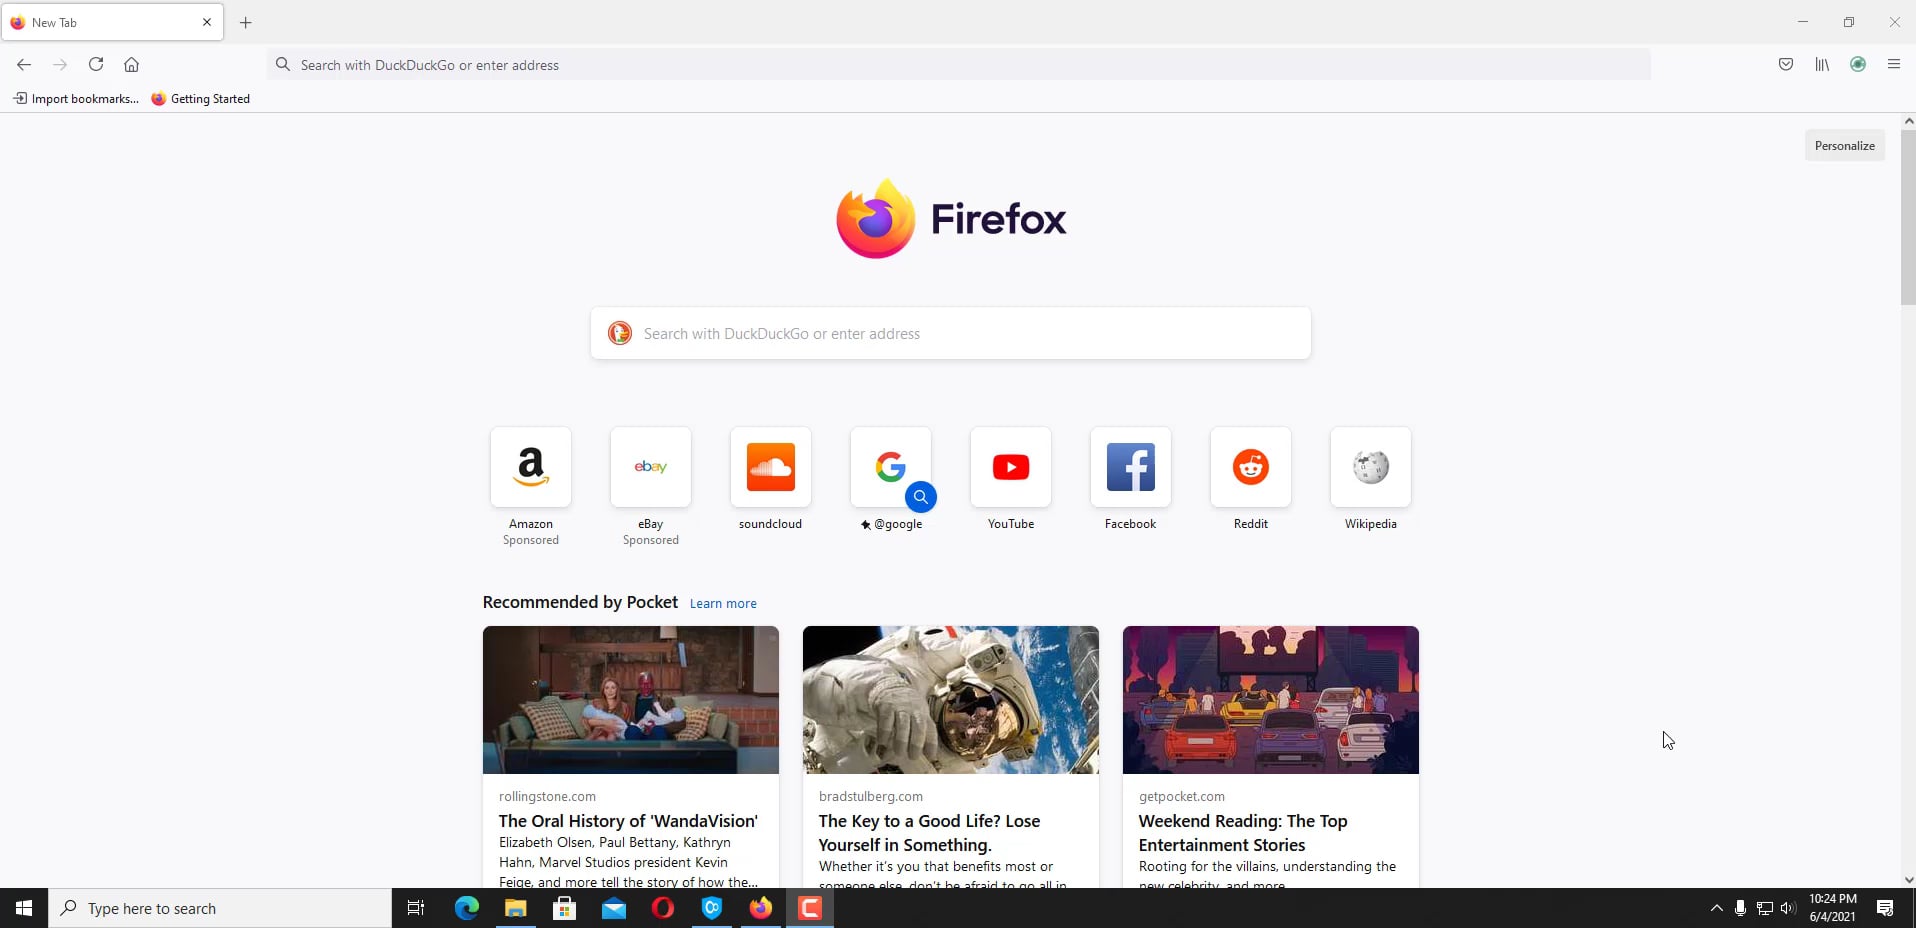Close the New Tab tab
Image resolution: width=1916 pixels, height=928 pixels.
point(207,22)
